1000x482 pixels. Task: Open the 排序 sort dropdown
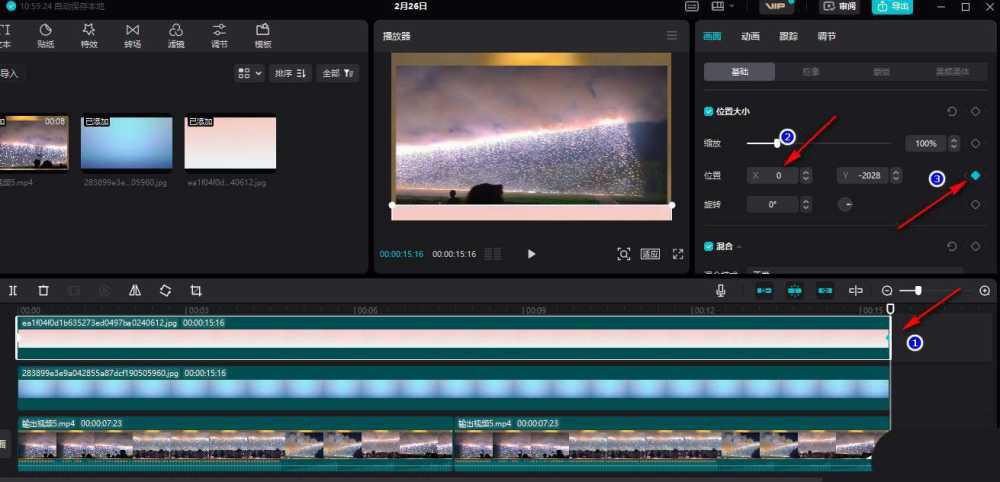click(x=291, y=73)
